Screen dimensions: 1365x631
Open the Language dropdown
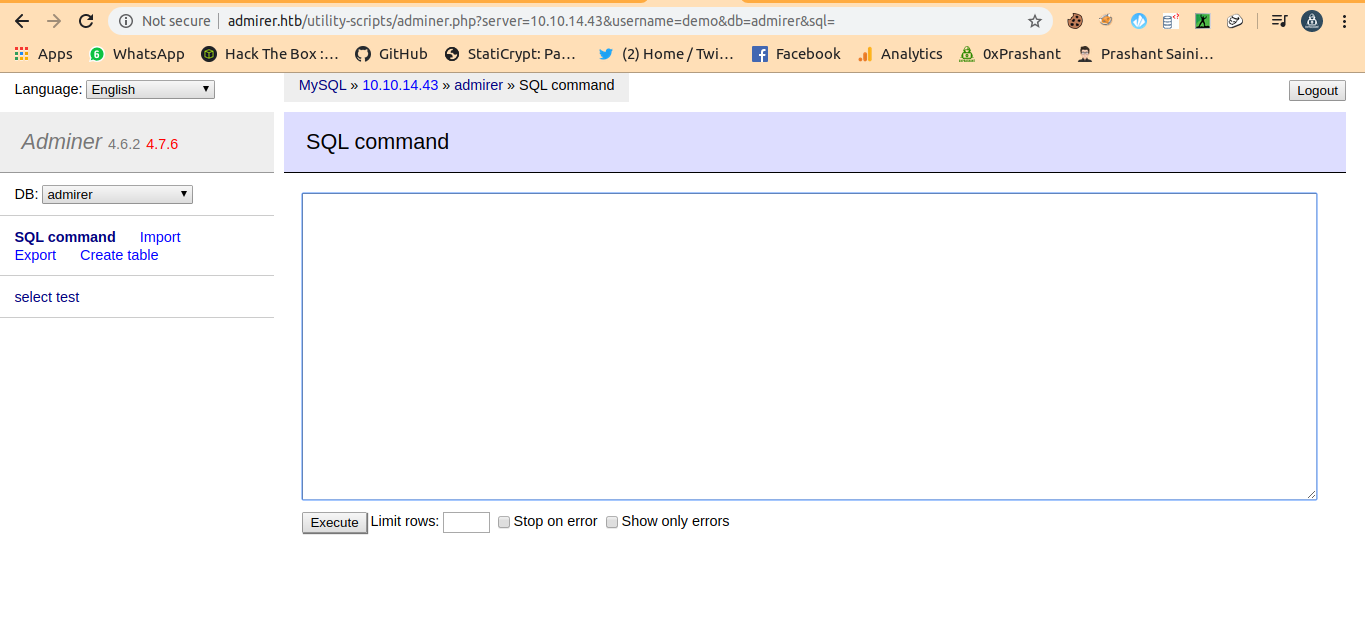(150, 90)
